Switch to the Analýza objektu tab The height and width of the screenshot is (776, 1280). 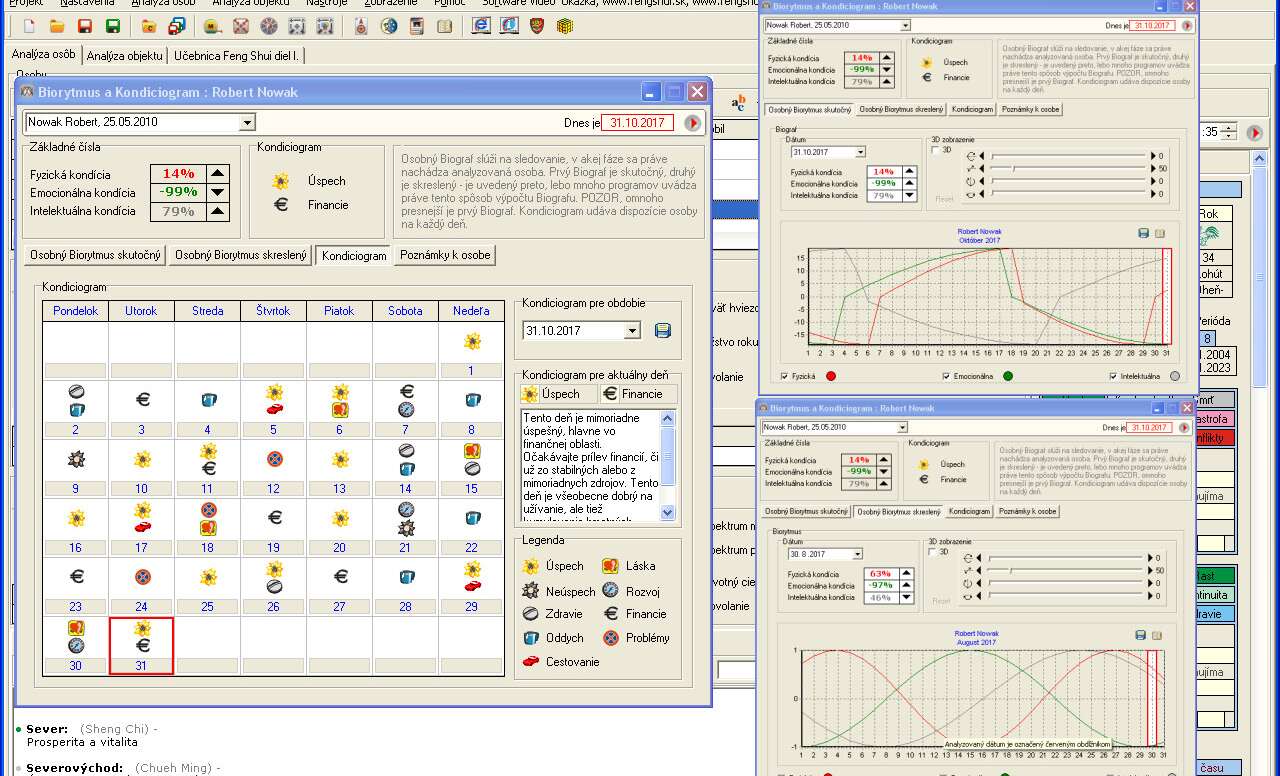click(x=124, y=56)
